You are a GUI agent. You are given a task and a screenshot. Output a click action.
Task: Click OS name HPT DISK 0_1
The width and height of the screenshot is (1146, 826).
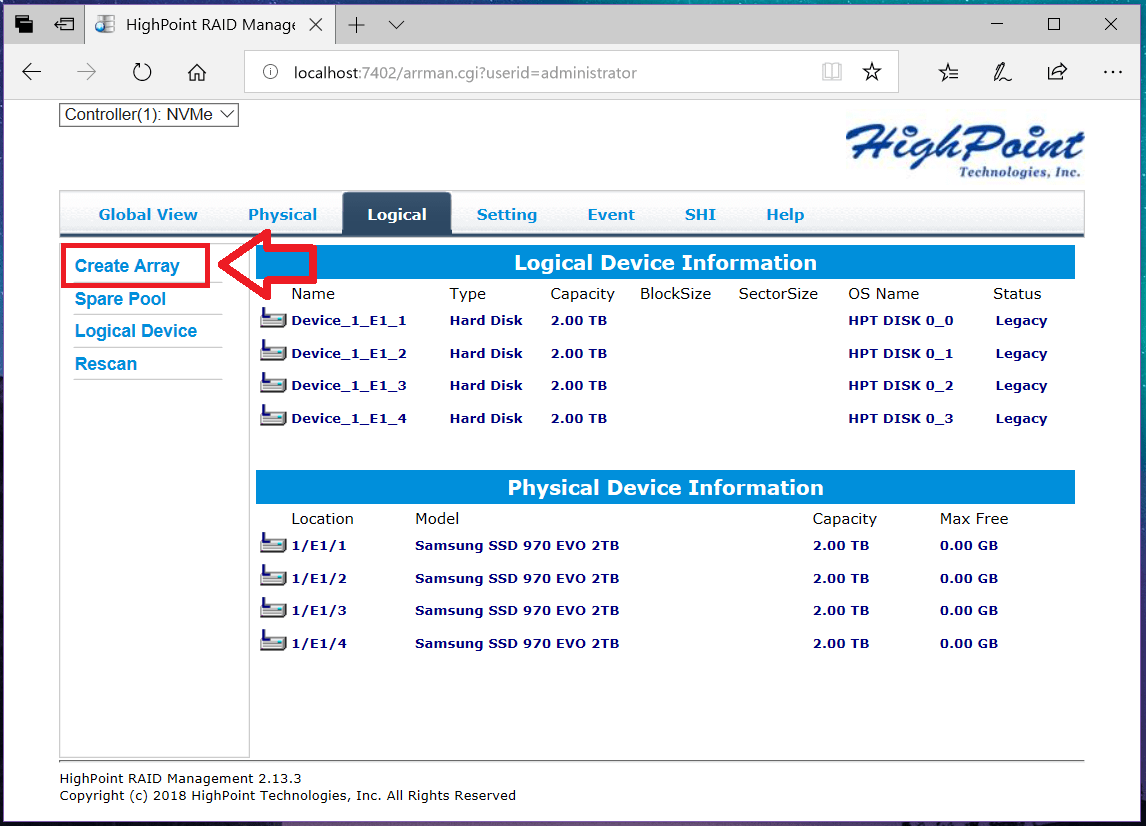click(x=900, y=353)
